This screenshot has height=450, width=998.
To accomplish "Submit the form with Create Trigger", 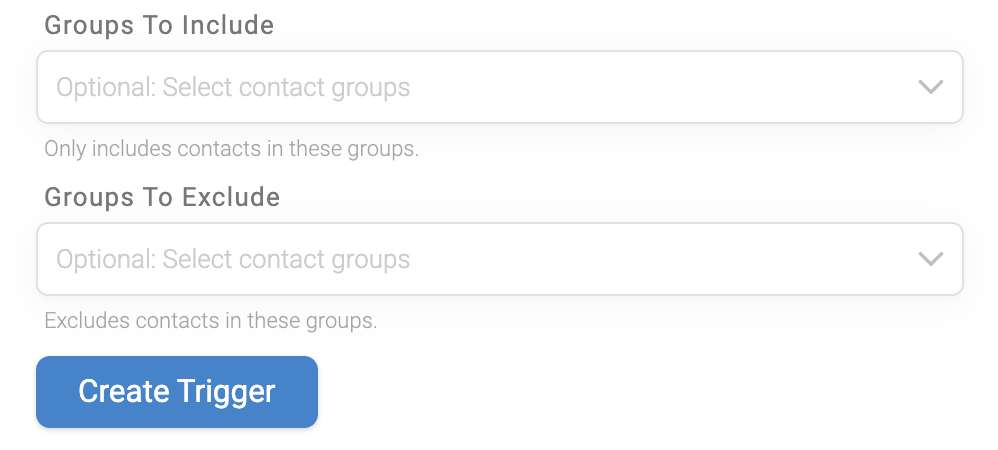I will pos(177,392).
